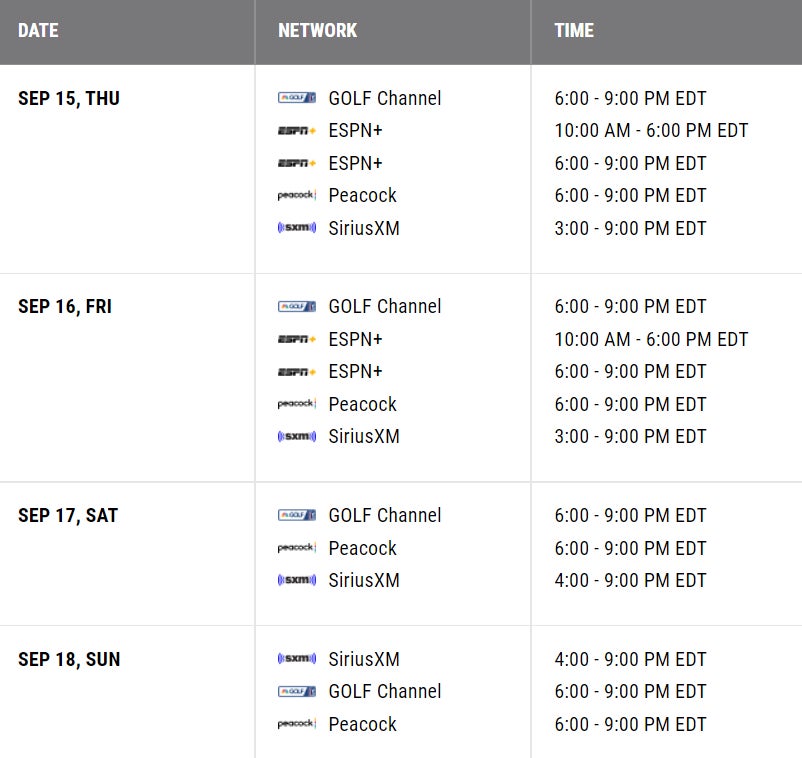802x758 pixels.
Task: Click Saturday's 4:00 - 9:00 PM EDT time
Action: pyautogui.click(x=630, y=580)
